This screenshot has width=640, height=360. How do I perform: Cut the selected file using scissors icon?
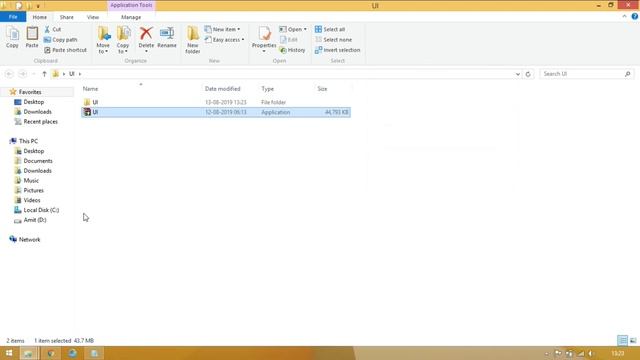[x=52, y=29]
